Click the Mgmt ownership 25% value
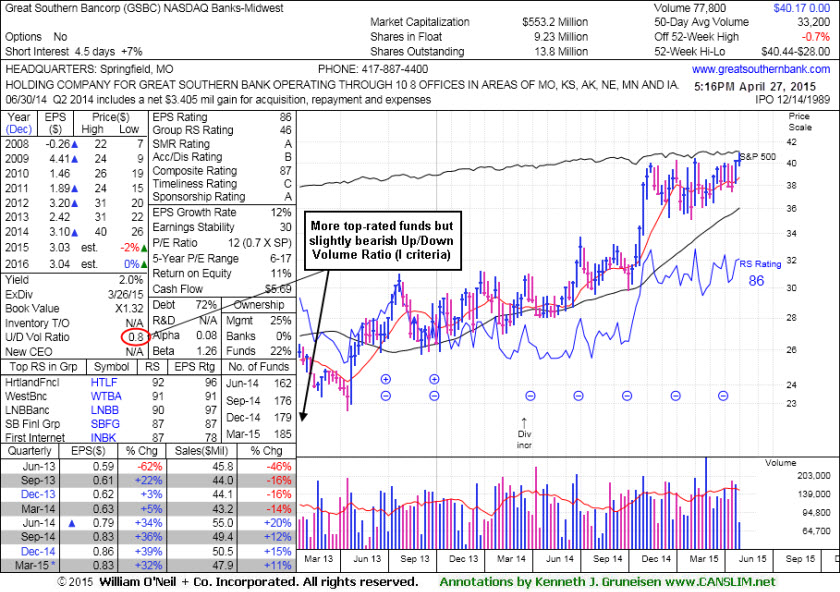 pyautogui.click(x=281, y=321)
